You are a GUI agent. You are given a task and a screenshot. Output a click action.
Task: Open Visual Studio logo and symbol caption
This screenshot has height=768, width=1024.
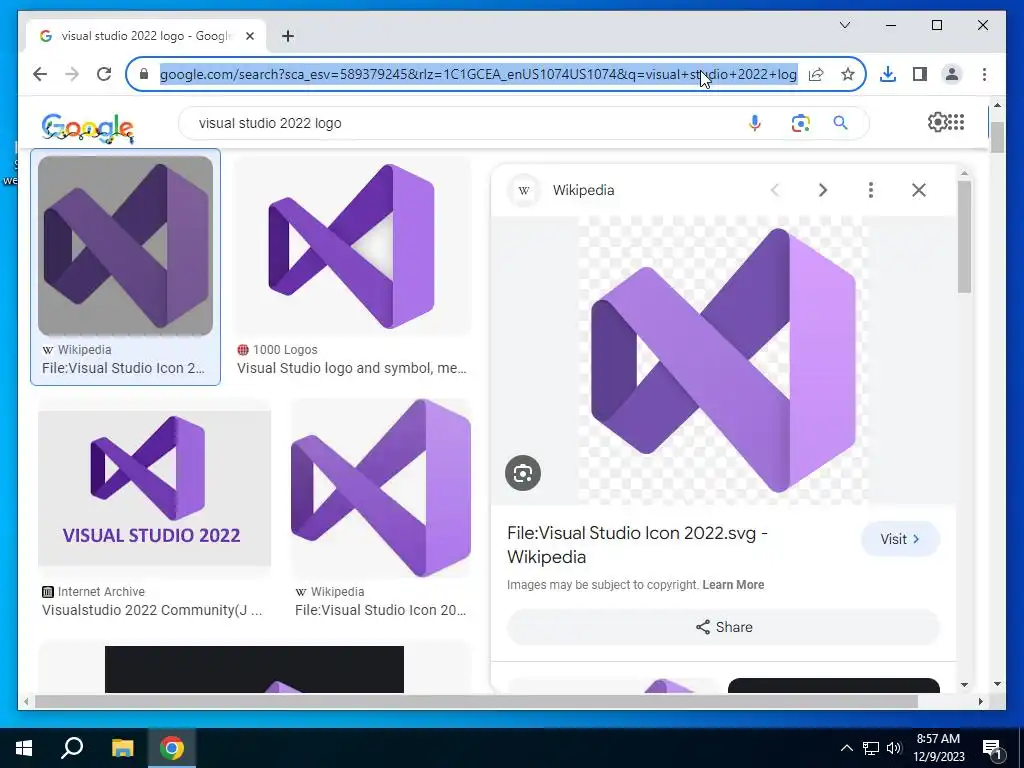point(351,368)
